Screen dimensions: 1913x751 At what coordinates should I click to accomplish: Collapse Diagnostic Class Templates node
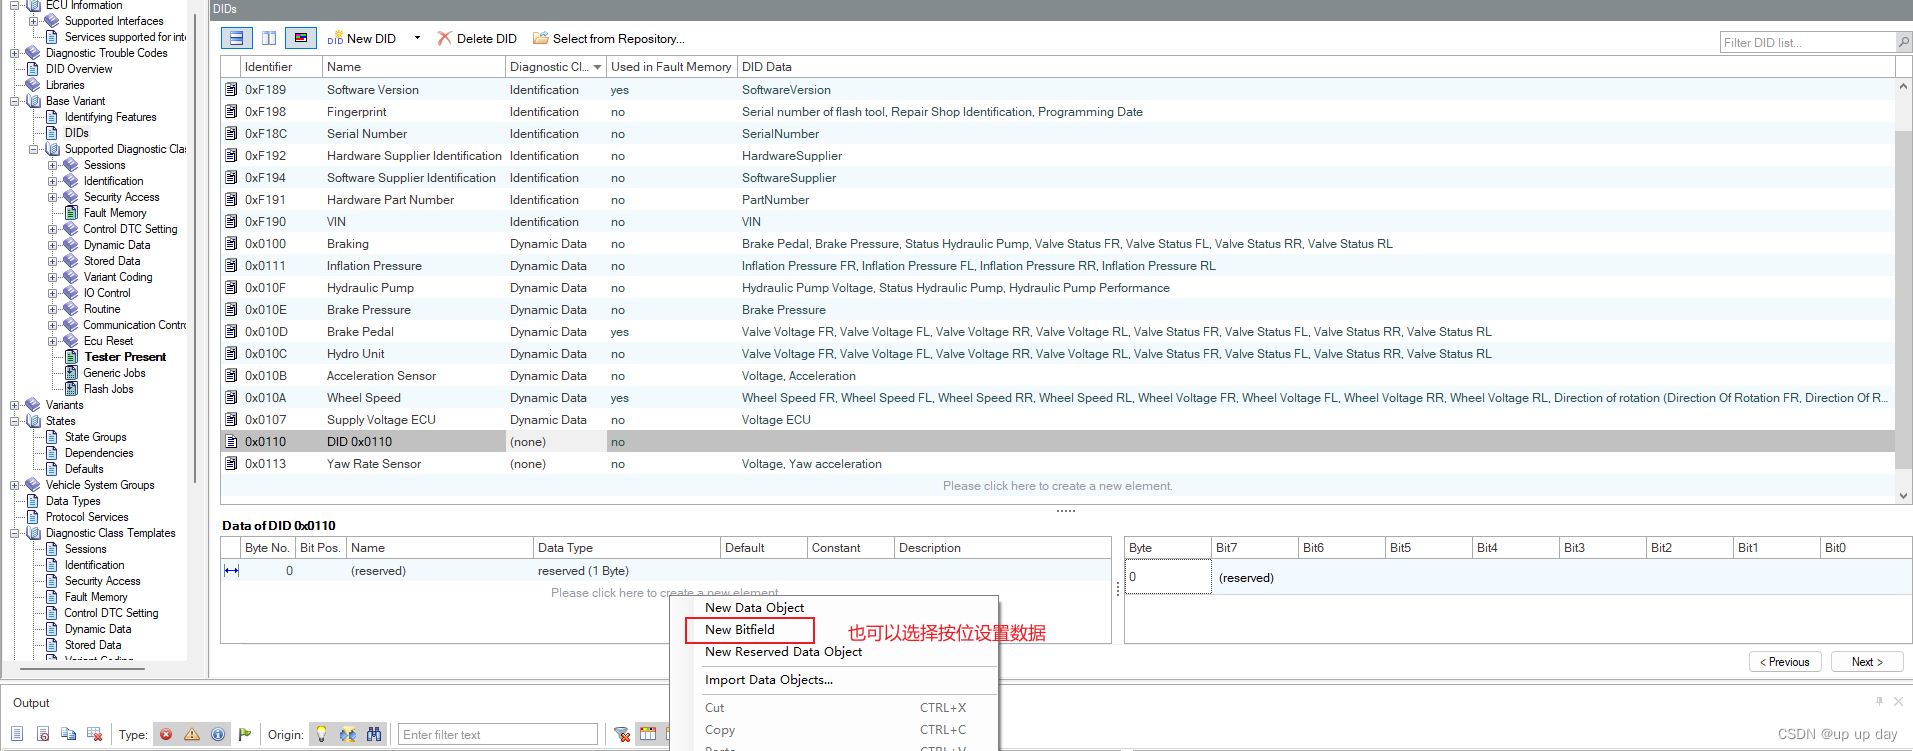coord(15,533)
